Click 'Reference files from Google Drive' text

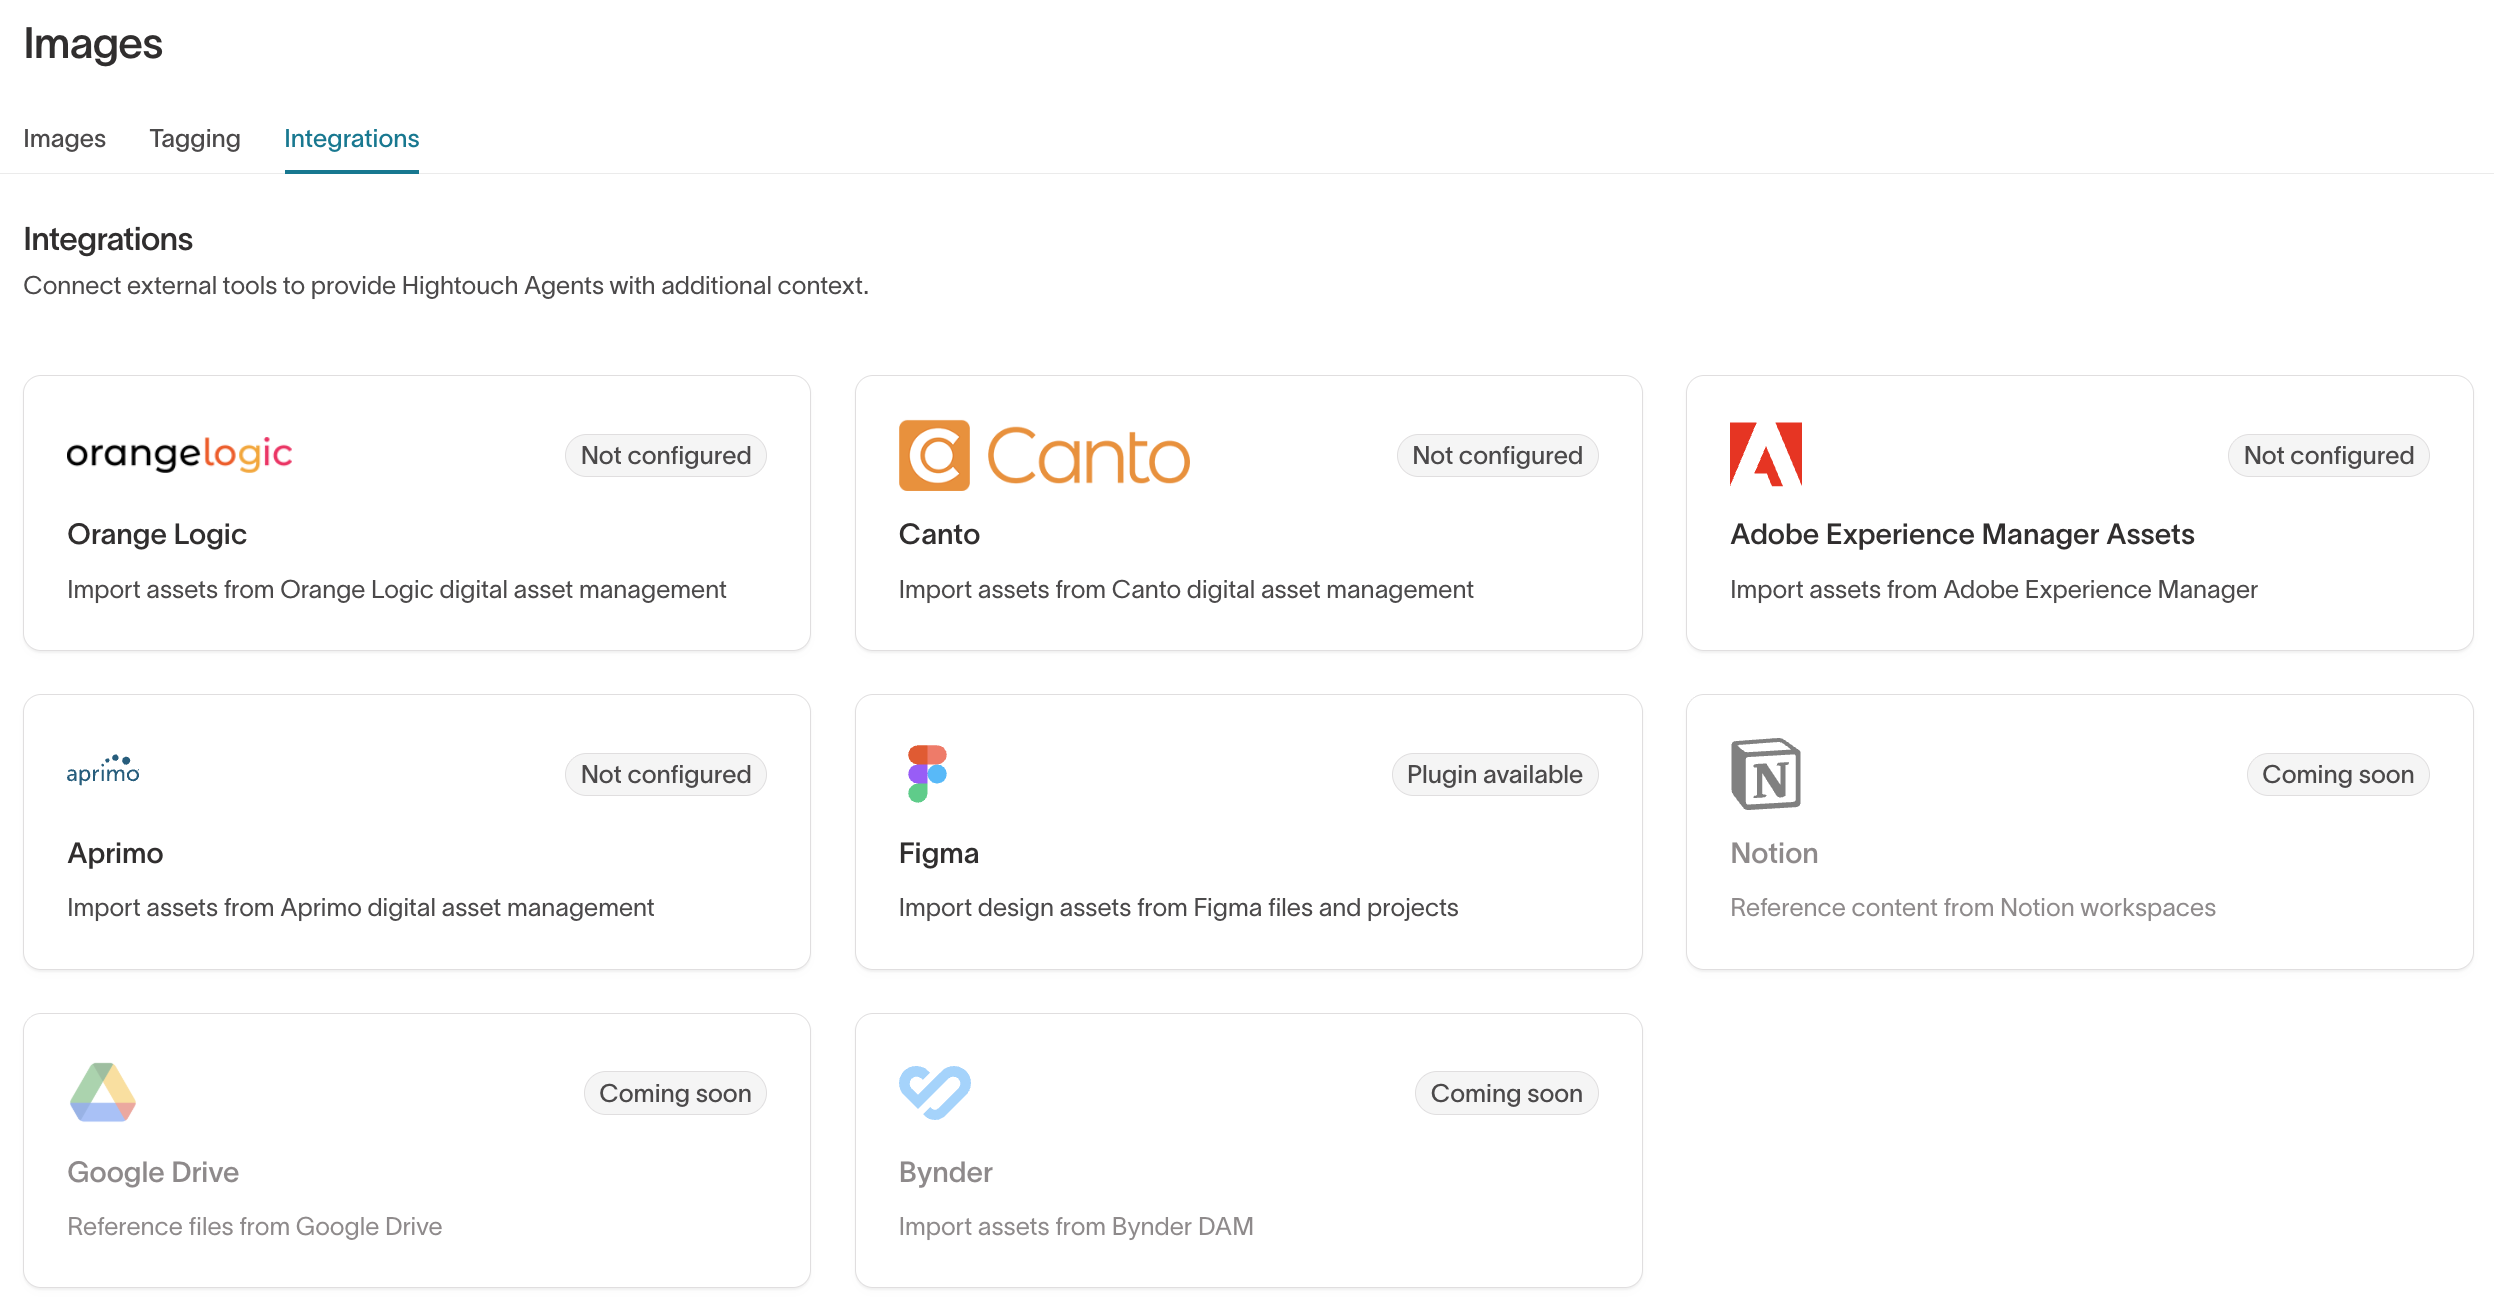pos(254,1226)
